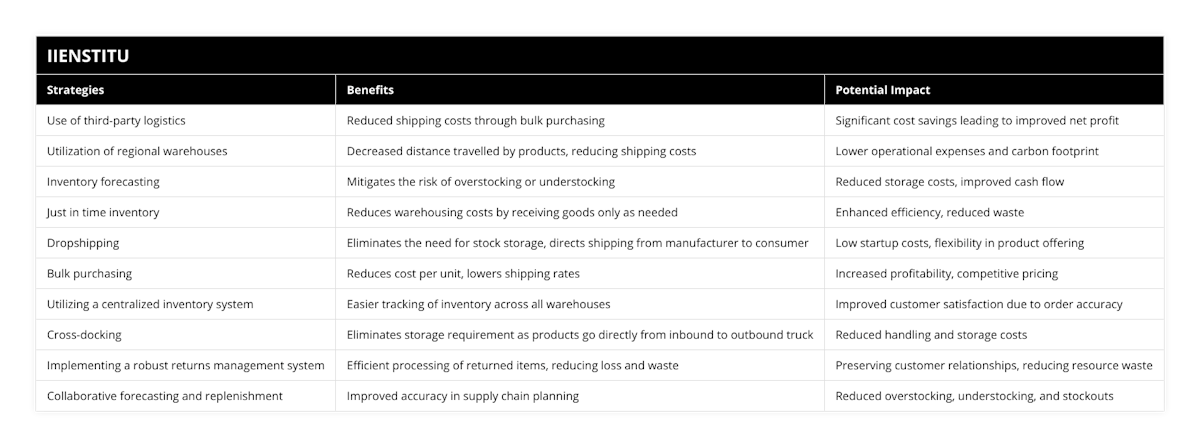The height and width of the screenshot is (447, 1200).
Task: Click 'Implementing a robust returns management system' cell
Action: pyautogui.click(x=186, y=365)
